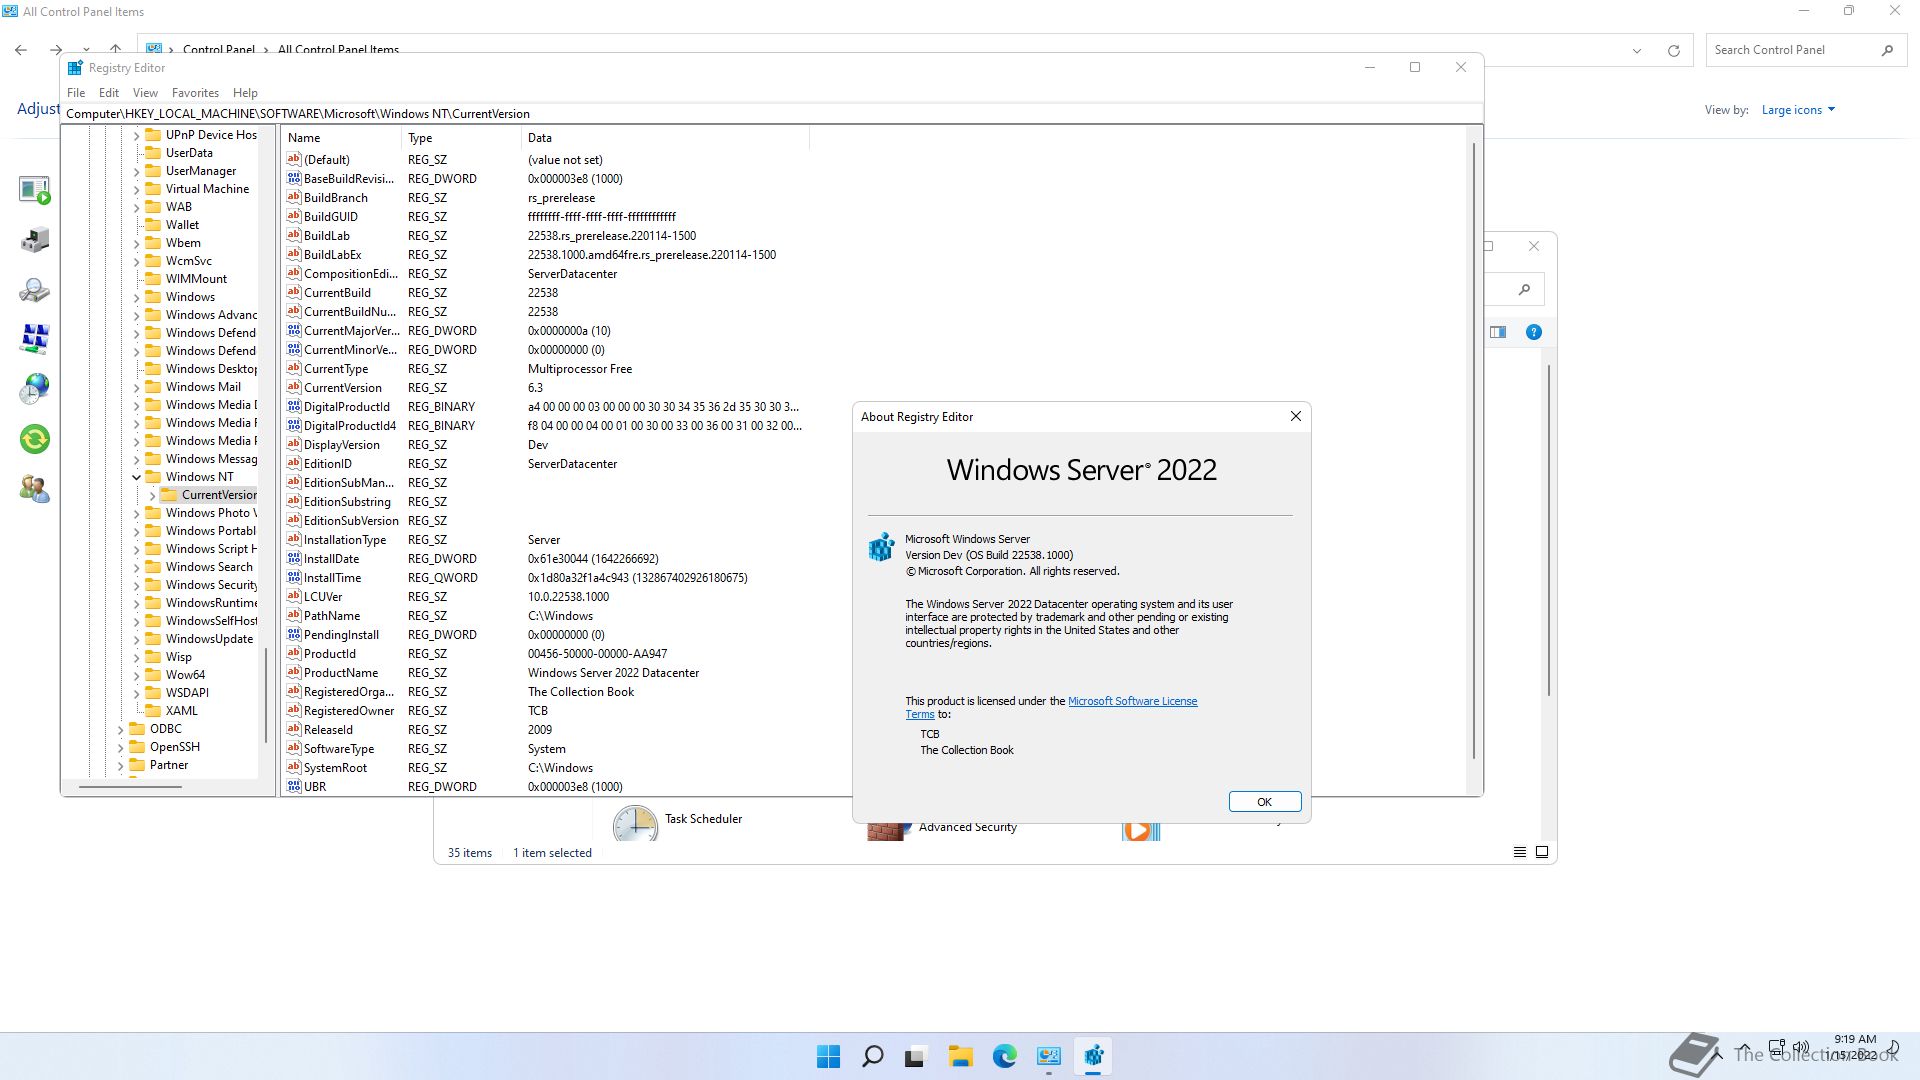The height and width of the screenshot is (1080, 1920).
Task: Click the Task Scheduler clock icon
Action: pos(635,823)
